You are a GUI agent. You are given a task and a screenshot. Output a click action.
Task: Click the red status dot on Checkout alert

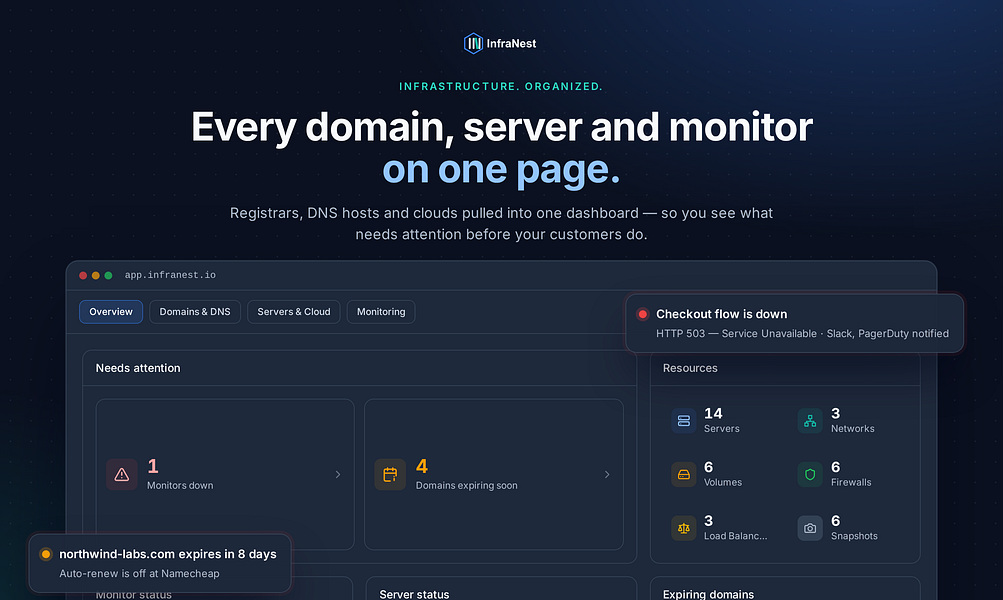click(642, 314)
